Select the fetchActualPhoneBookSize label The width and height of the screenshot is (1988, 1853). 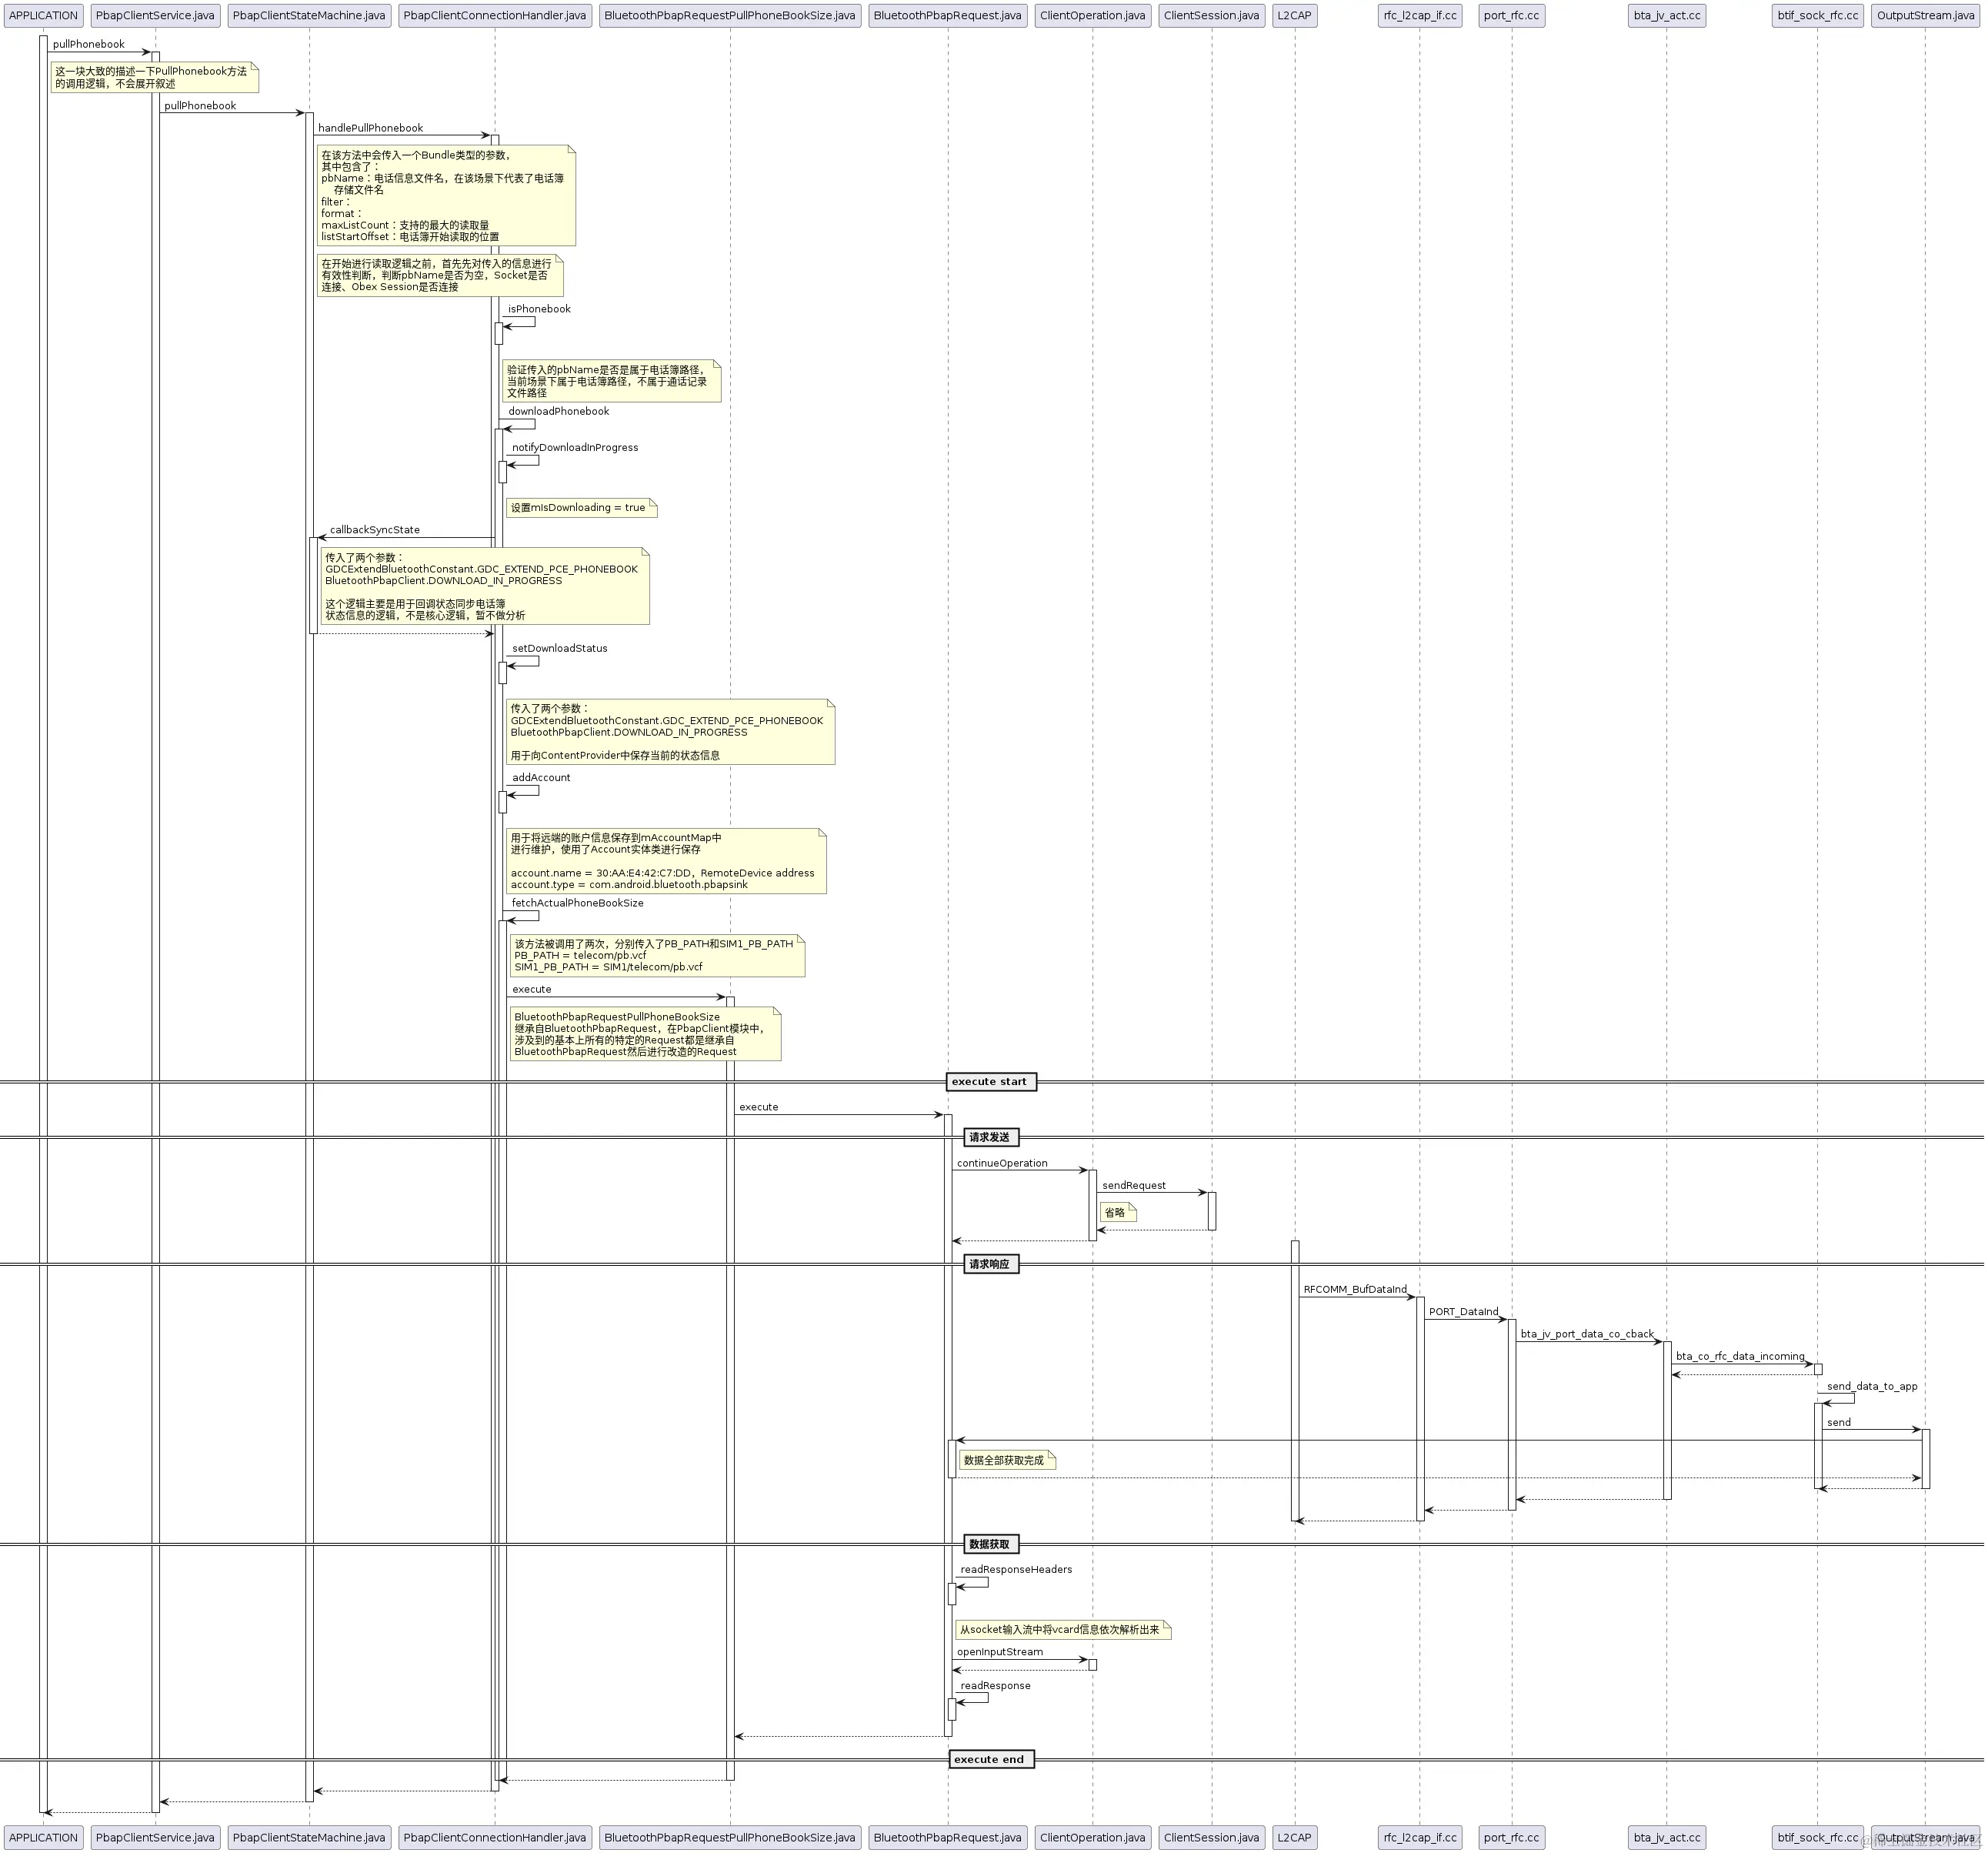578,904
